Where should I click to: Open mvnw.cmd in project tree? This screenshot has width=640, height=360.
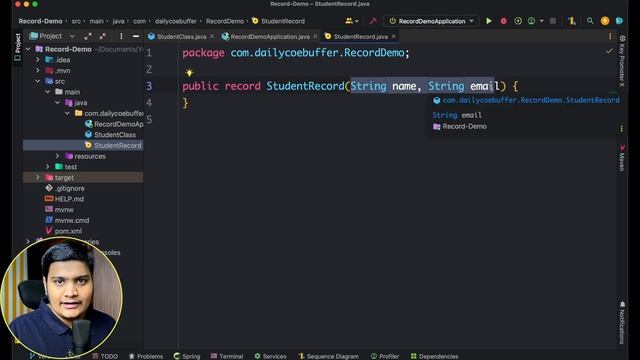pyautogui.click(x=67, y=220)
